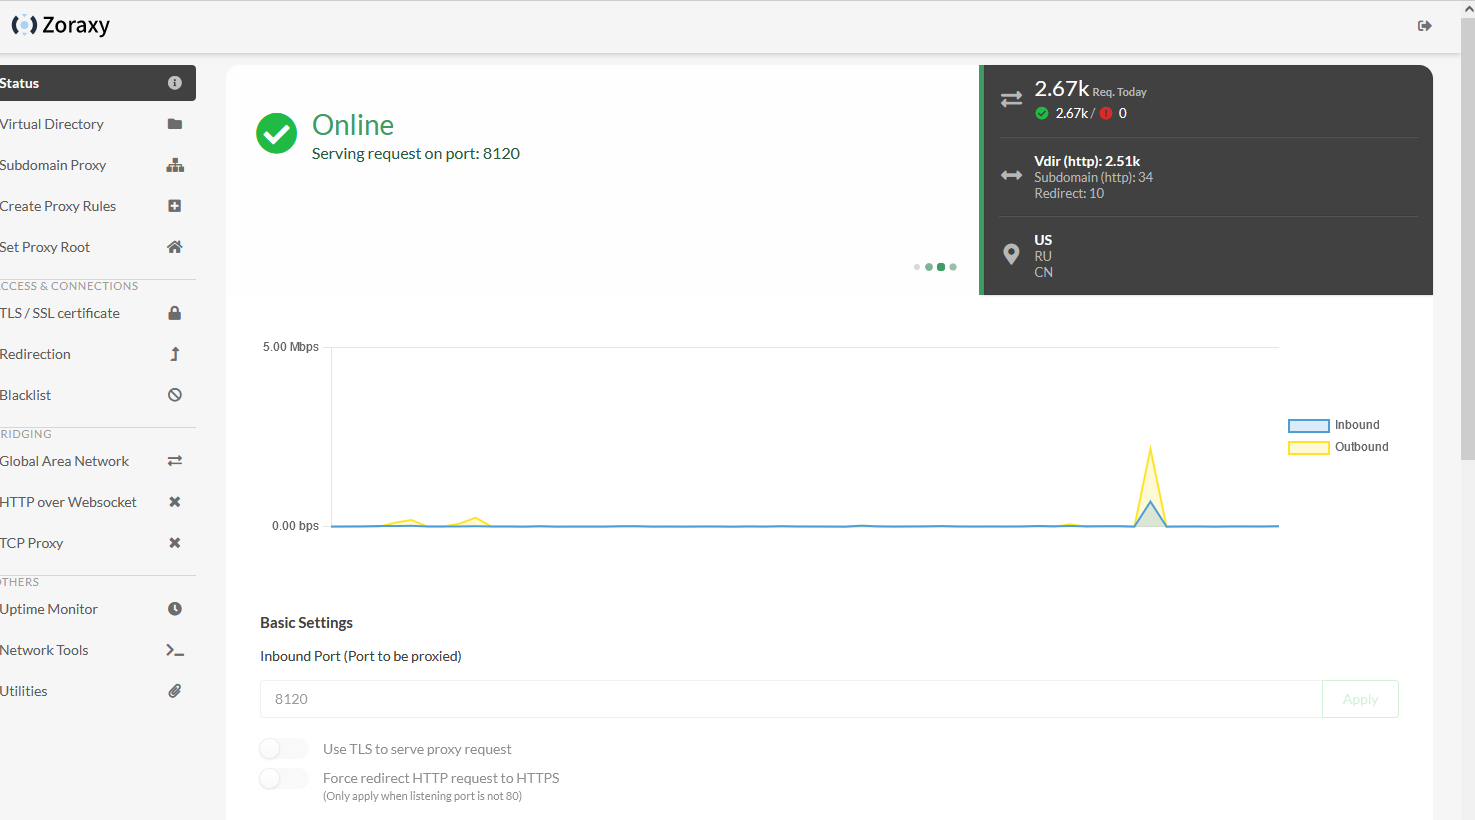Viewport: 1475px width, 820px height.
Task: Select Set Proxy Root menu item
Action: tap(98, 247)
